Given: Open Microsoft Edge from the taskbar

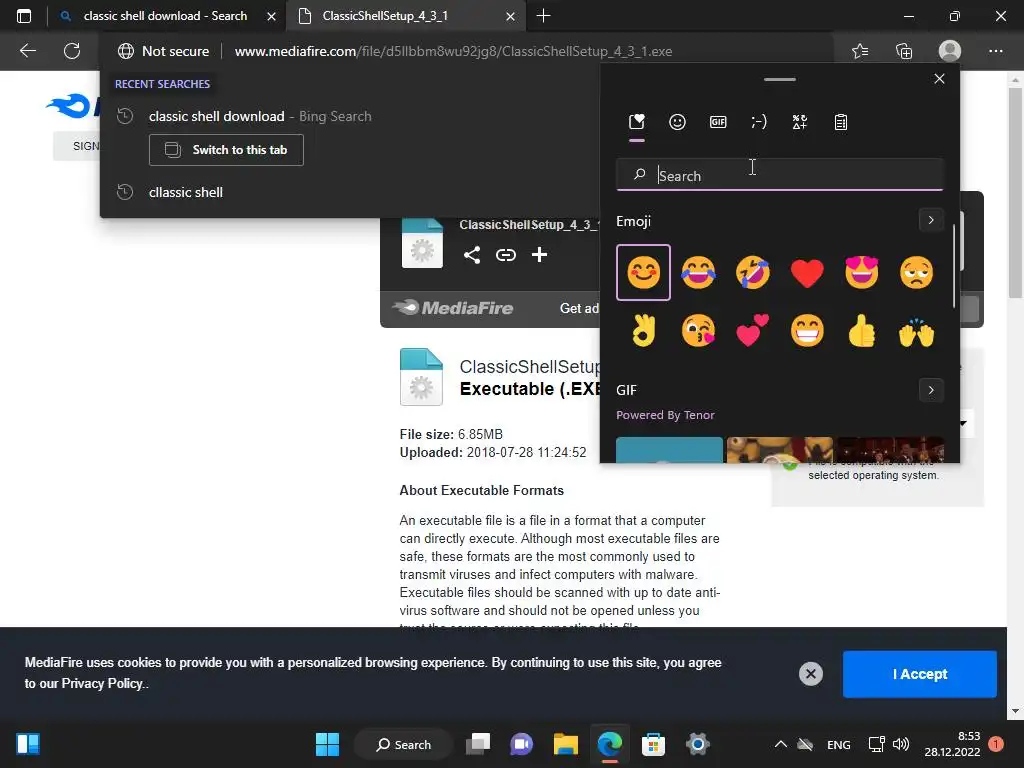Looking at the screenshot, I should [610, 744].
